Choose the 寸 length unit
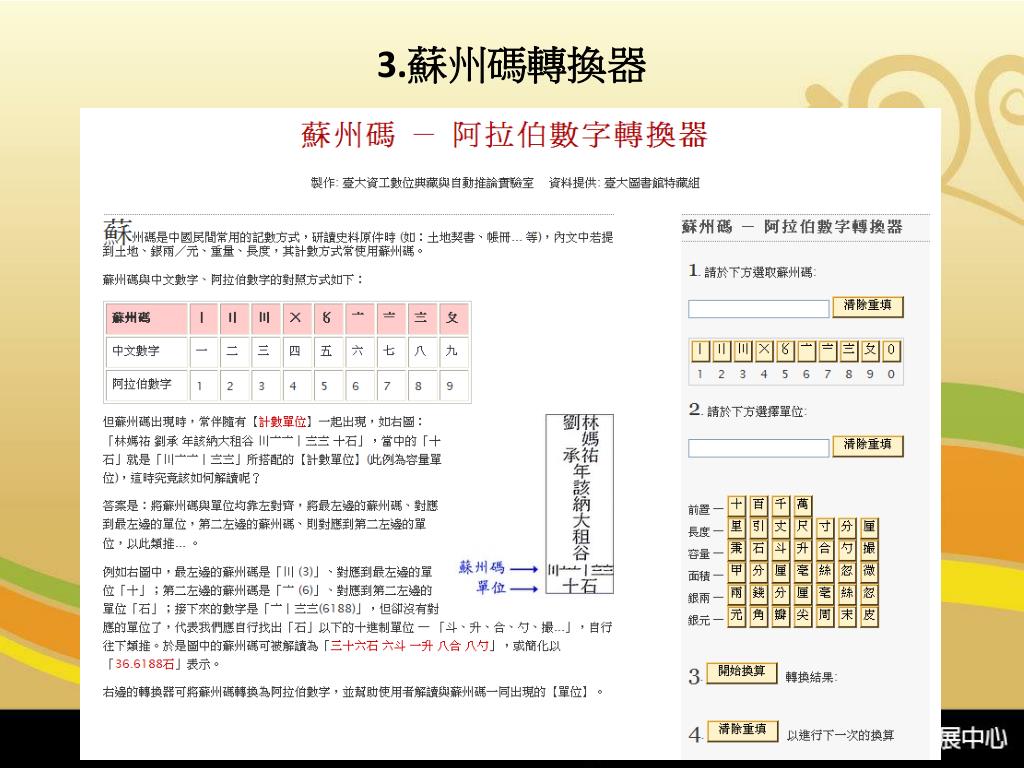Viewport: 1024px width, 768px height. (825, 528)
